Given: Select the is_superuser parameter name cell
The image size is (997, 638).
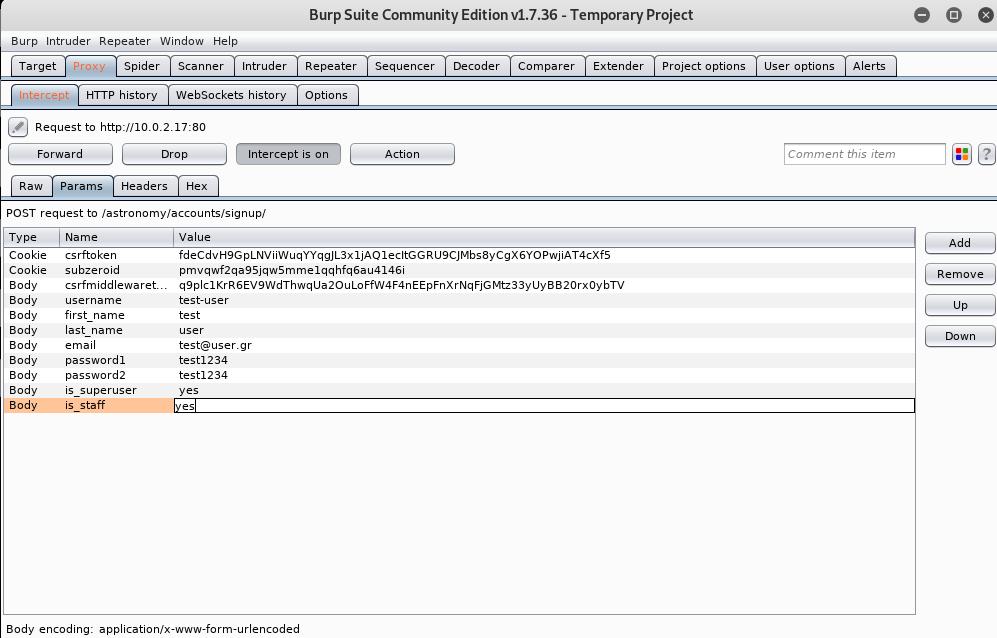Looking at the screenshot, I should tap(116, 390).
